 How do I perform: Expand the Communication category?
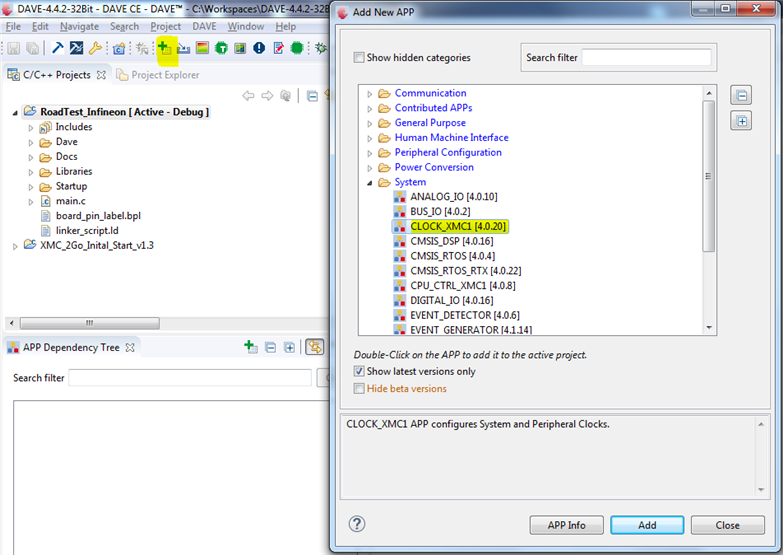pos(370,94)
